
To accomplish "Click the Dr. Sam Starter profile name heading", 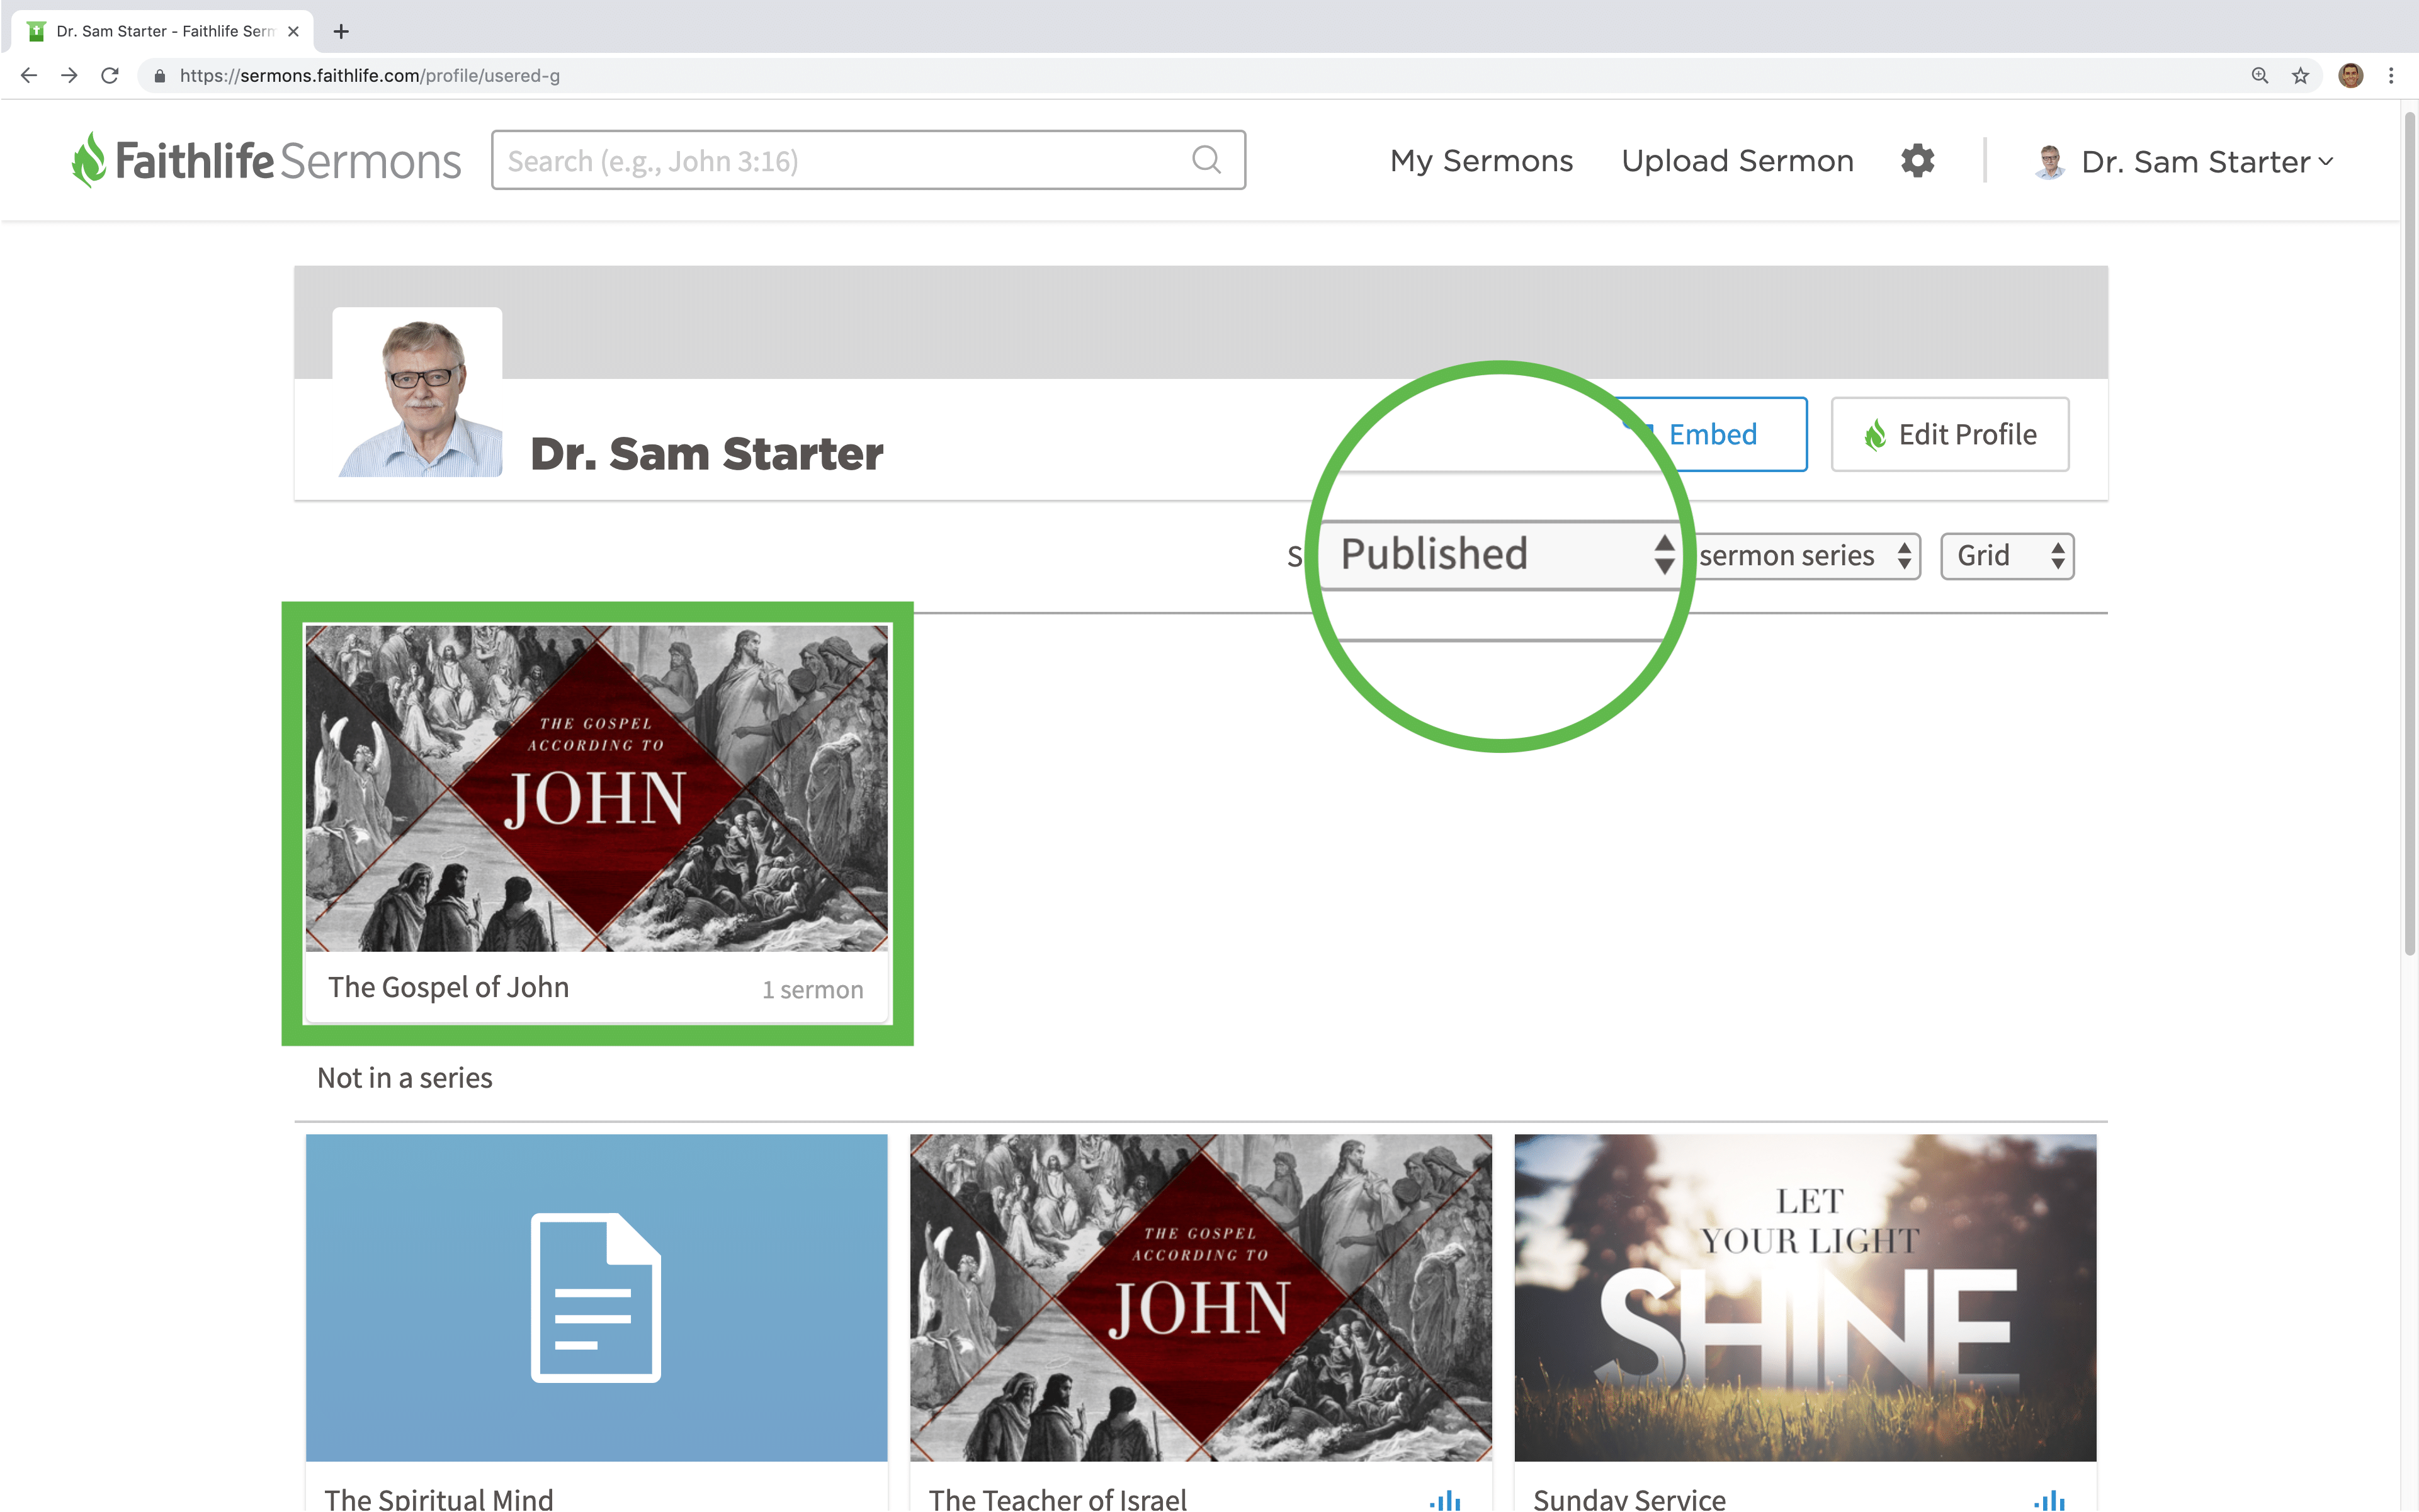I will click(706, 454).
